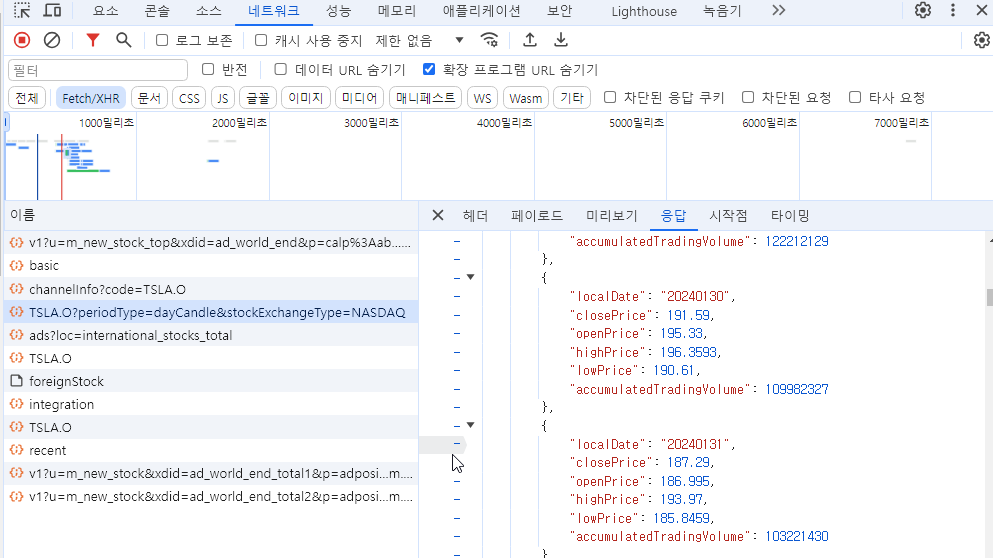Enable the Preserve log (로그 보존) checkbox
Viewport: 993px width, 558px height.
162,40
